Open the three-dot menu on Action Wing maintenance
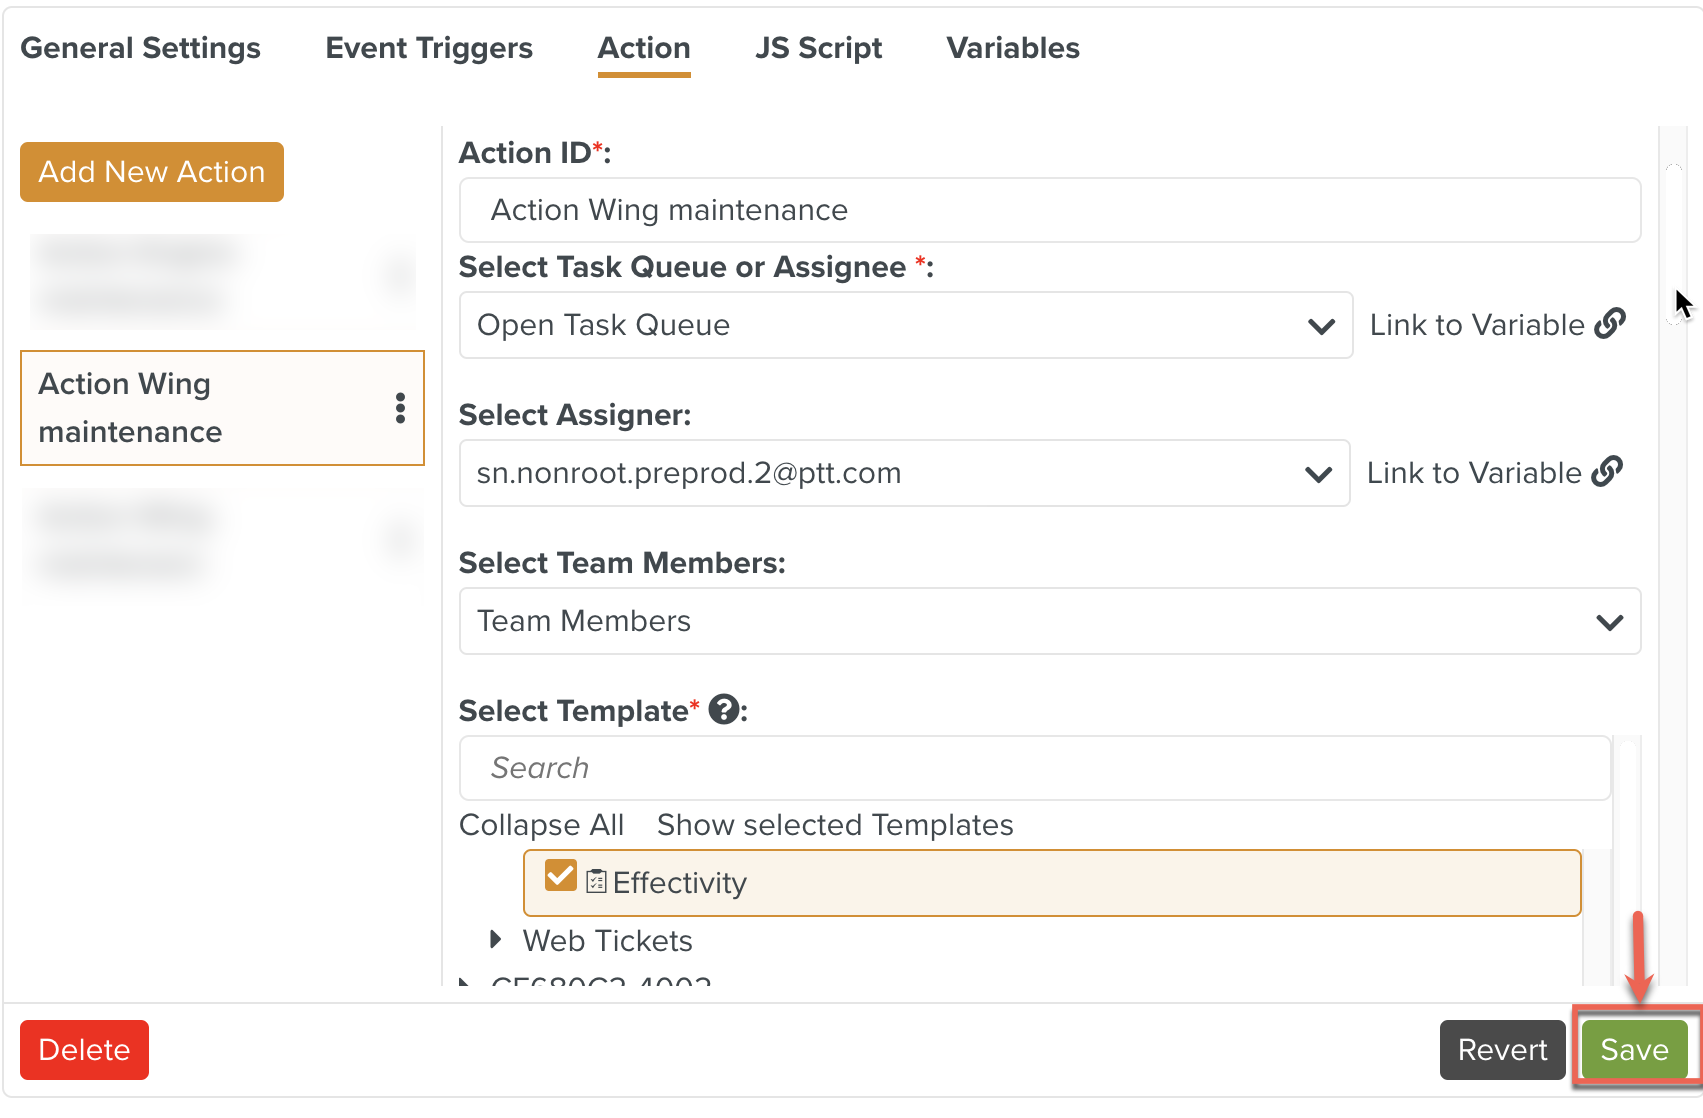The width and height of the screenshot is (1703, 1118). click(401, 408)
